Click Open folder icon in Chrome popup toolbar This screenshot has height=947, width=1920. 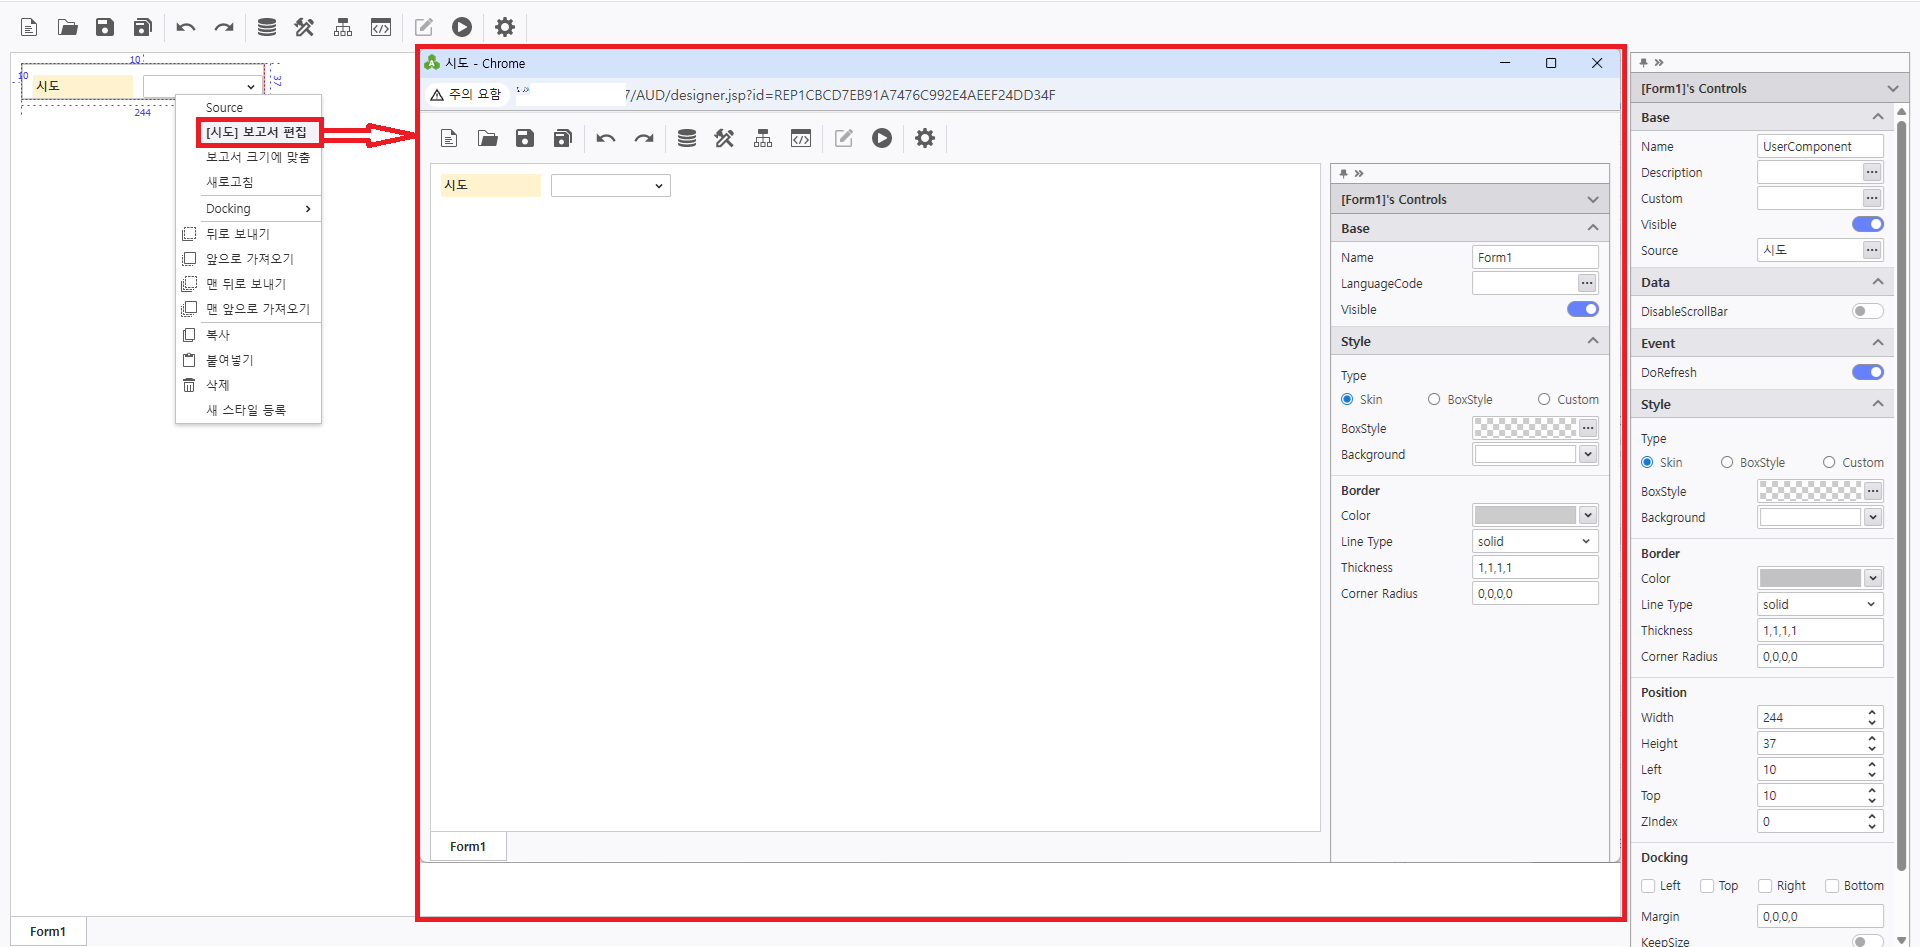[487, 138]
